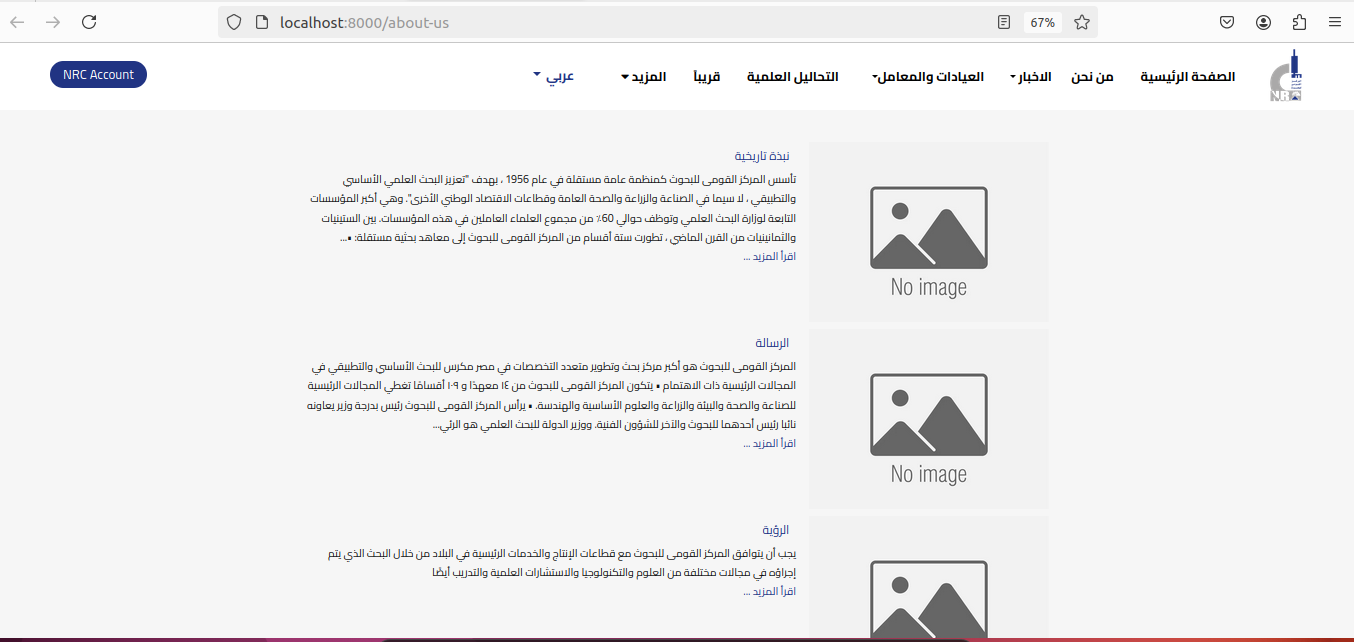This screenshot has width=1354, height=642.
Task: Click the 67% zoom level indicator
Action: tap(1043, 22)
